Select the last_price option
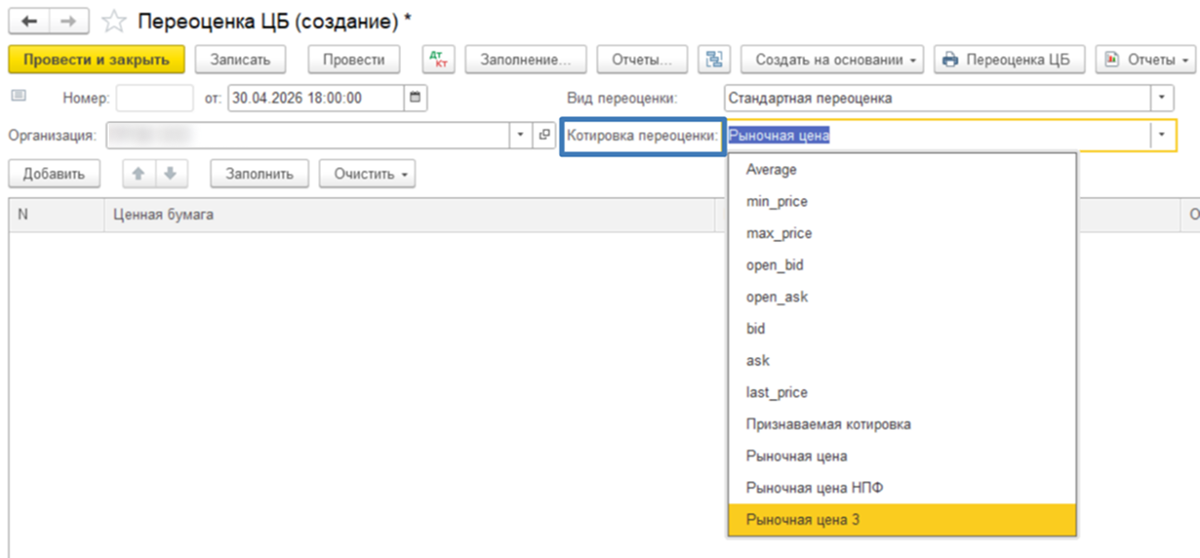The width and height of the screenshot is (1200, 558). point(903,392)
